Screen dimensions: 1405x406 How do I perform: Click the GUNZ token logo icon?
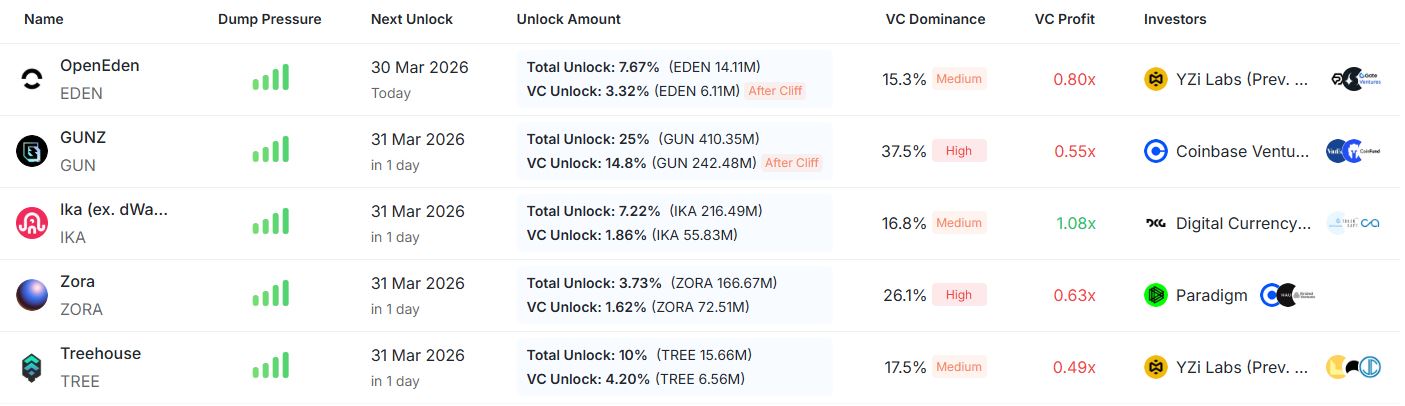pyautogui.click(x=32, y=151)
